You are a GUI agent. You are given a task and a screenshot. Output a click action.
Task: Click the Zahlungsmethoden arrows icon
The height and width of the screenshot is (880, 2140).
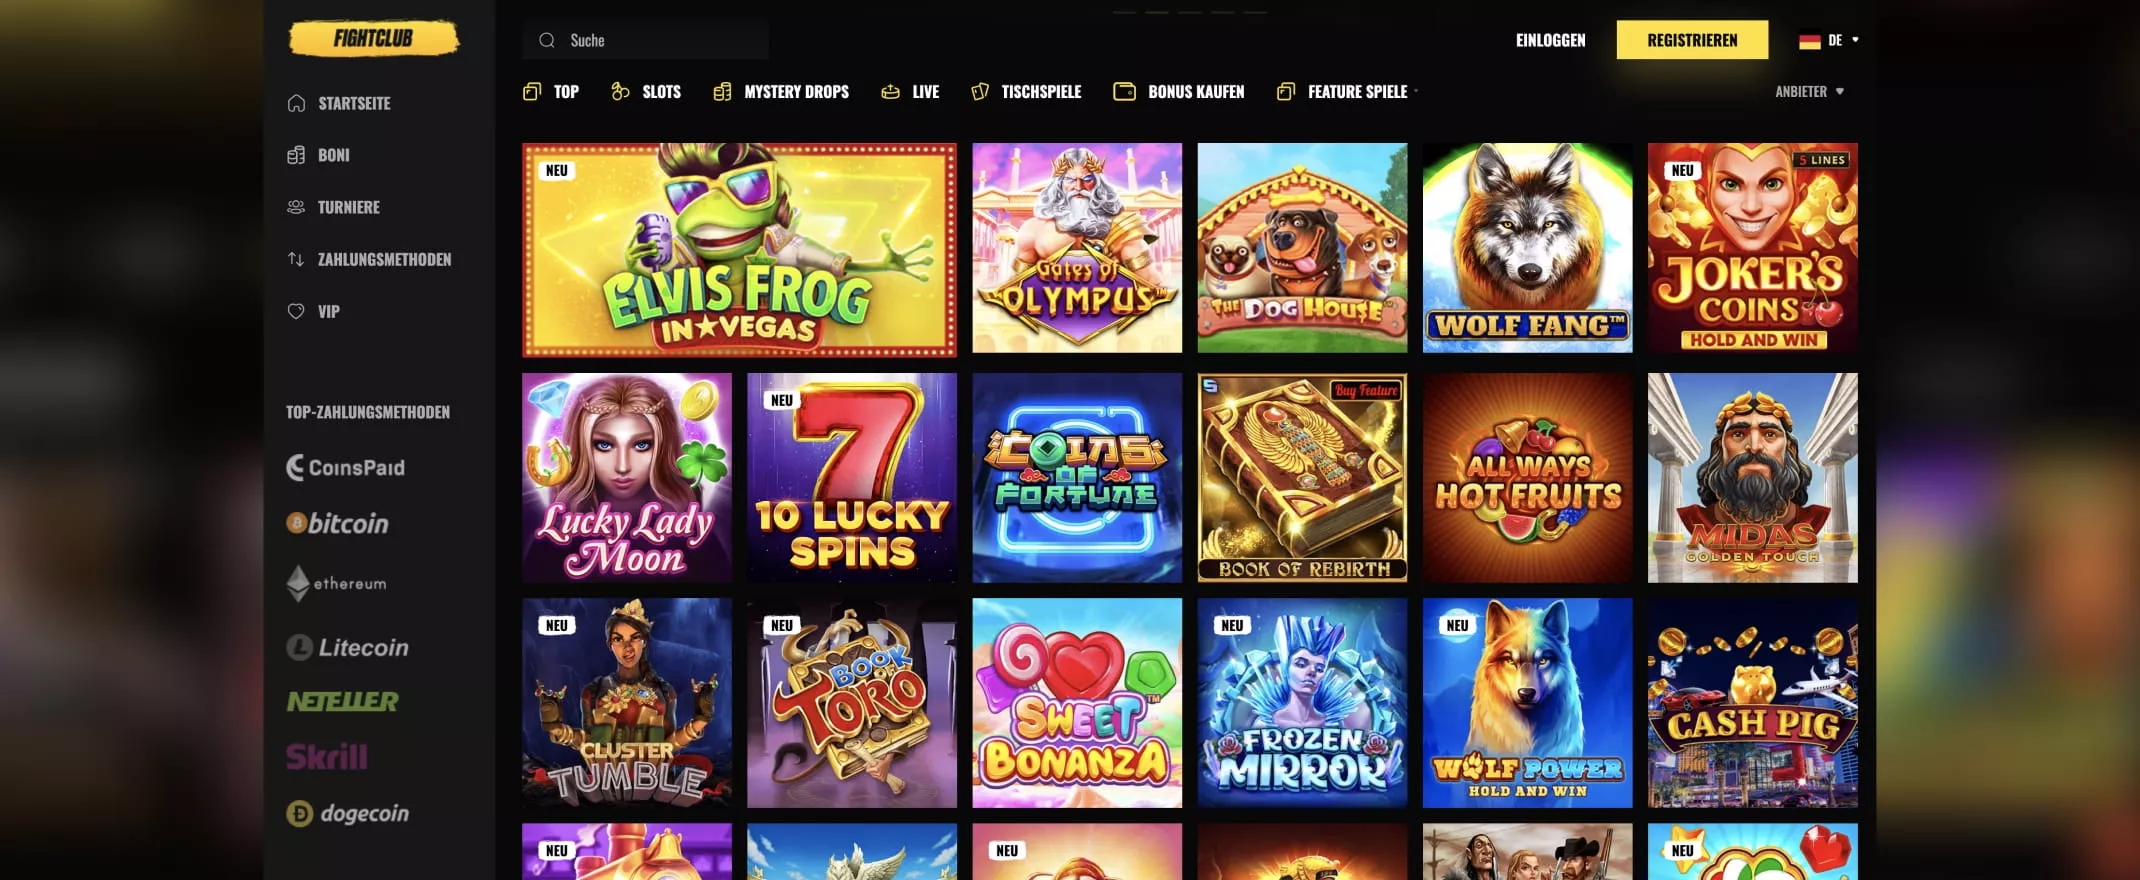pyautogui.click(x=296, y=259)
